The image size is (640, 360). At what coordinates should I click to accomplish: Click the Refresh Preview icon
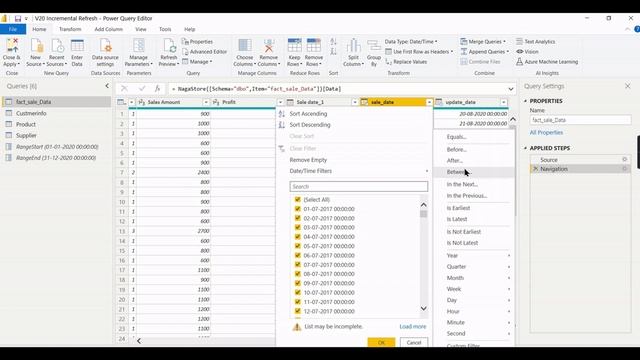click(169, 52)
